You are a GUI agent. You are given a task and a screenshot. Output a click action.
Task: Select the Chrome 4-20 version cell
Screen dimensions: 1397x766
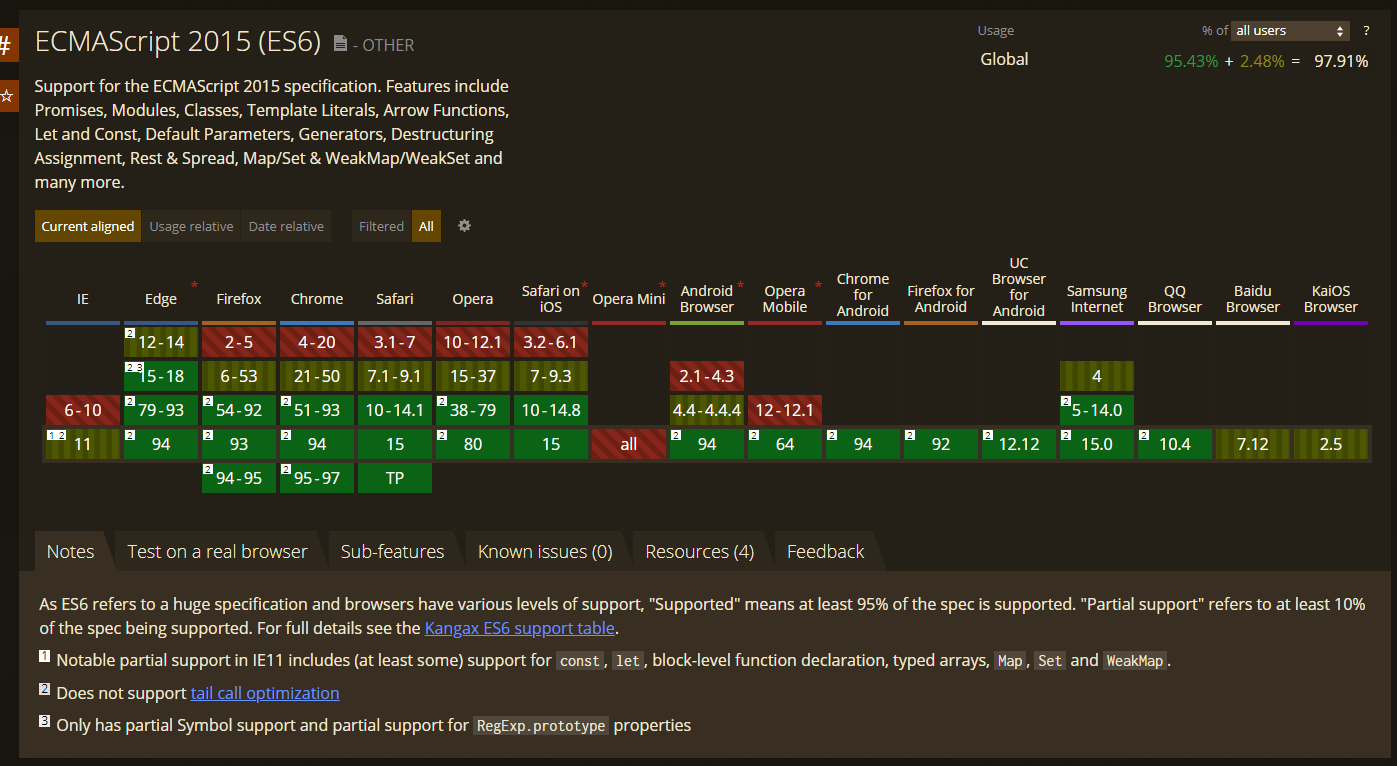click(x=317, y=342)
